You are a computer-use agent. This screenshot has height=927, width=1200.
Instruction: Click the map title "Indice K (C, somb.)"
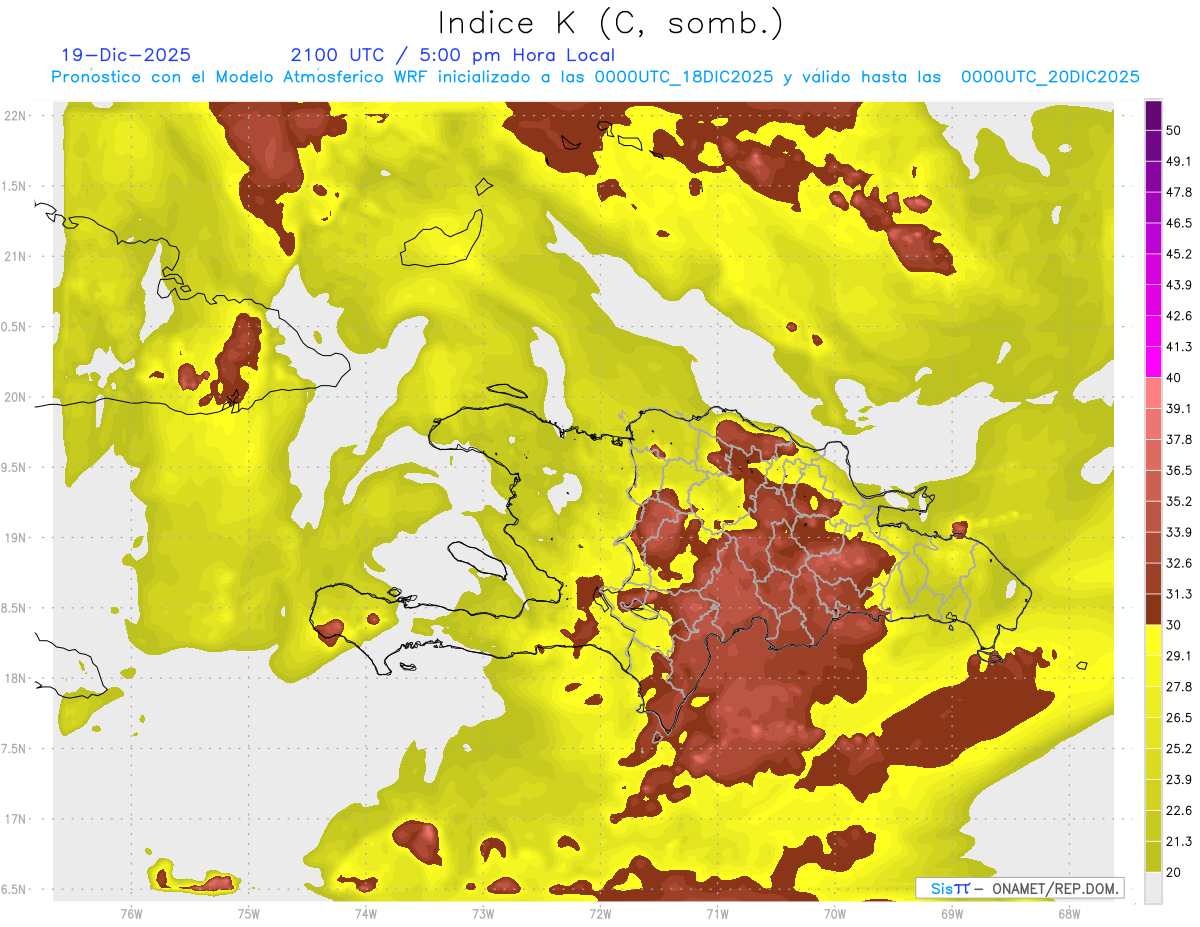(610, 24)
